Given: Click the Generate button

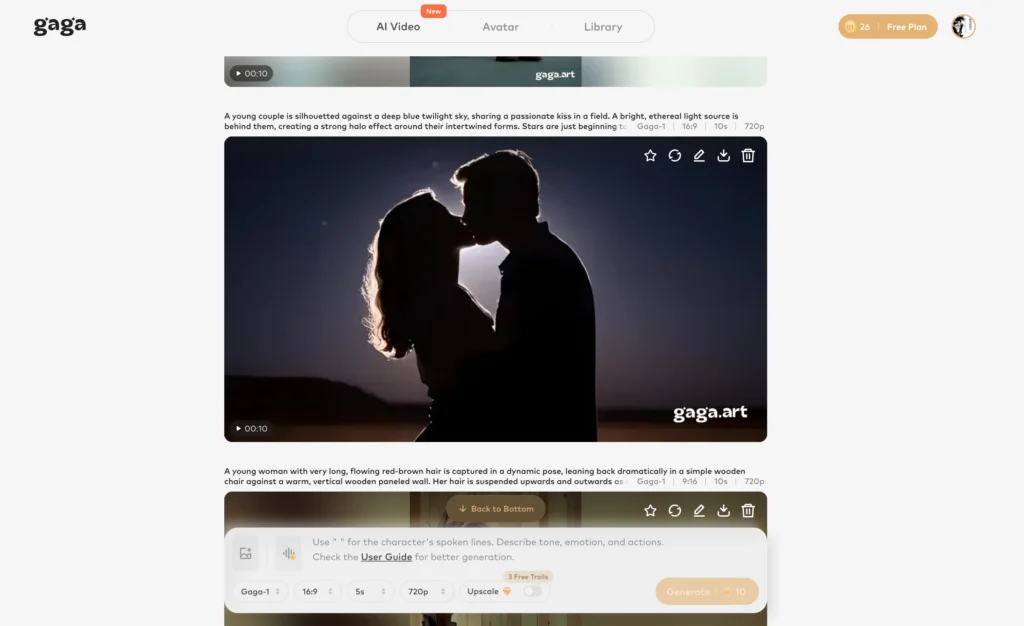Looking at the screenshot, I should pos(707,591).
